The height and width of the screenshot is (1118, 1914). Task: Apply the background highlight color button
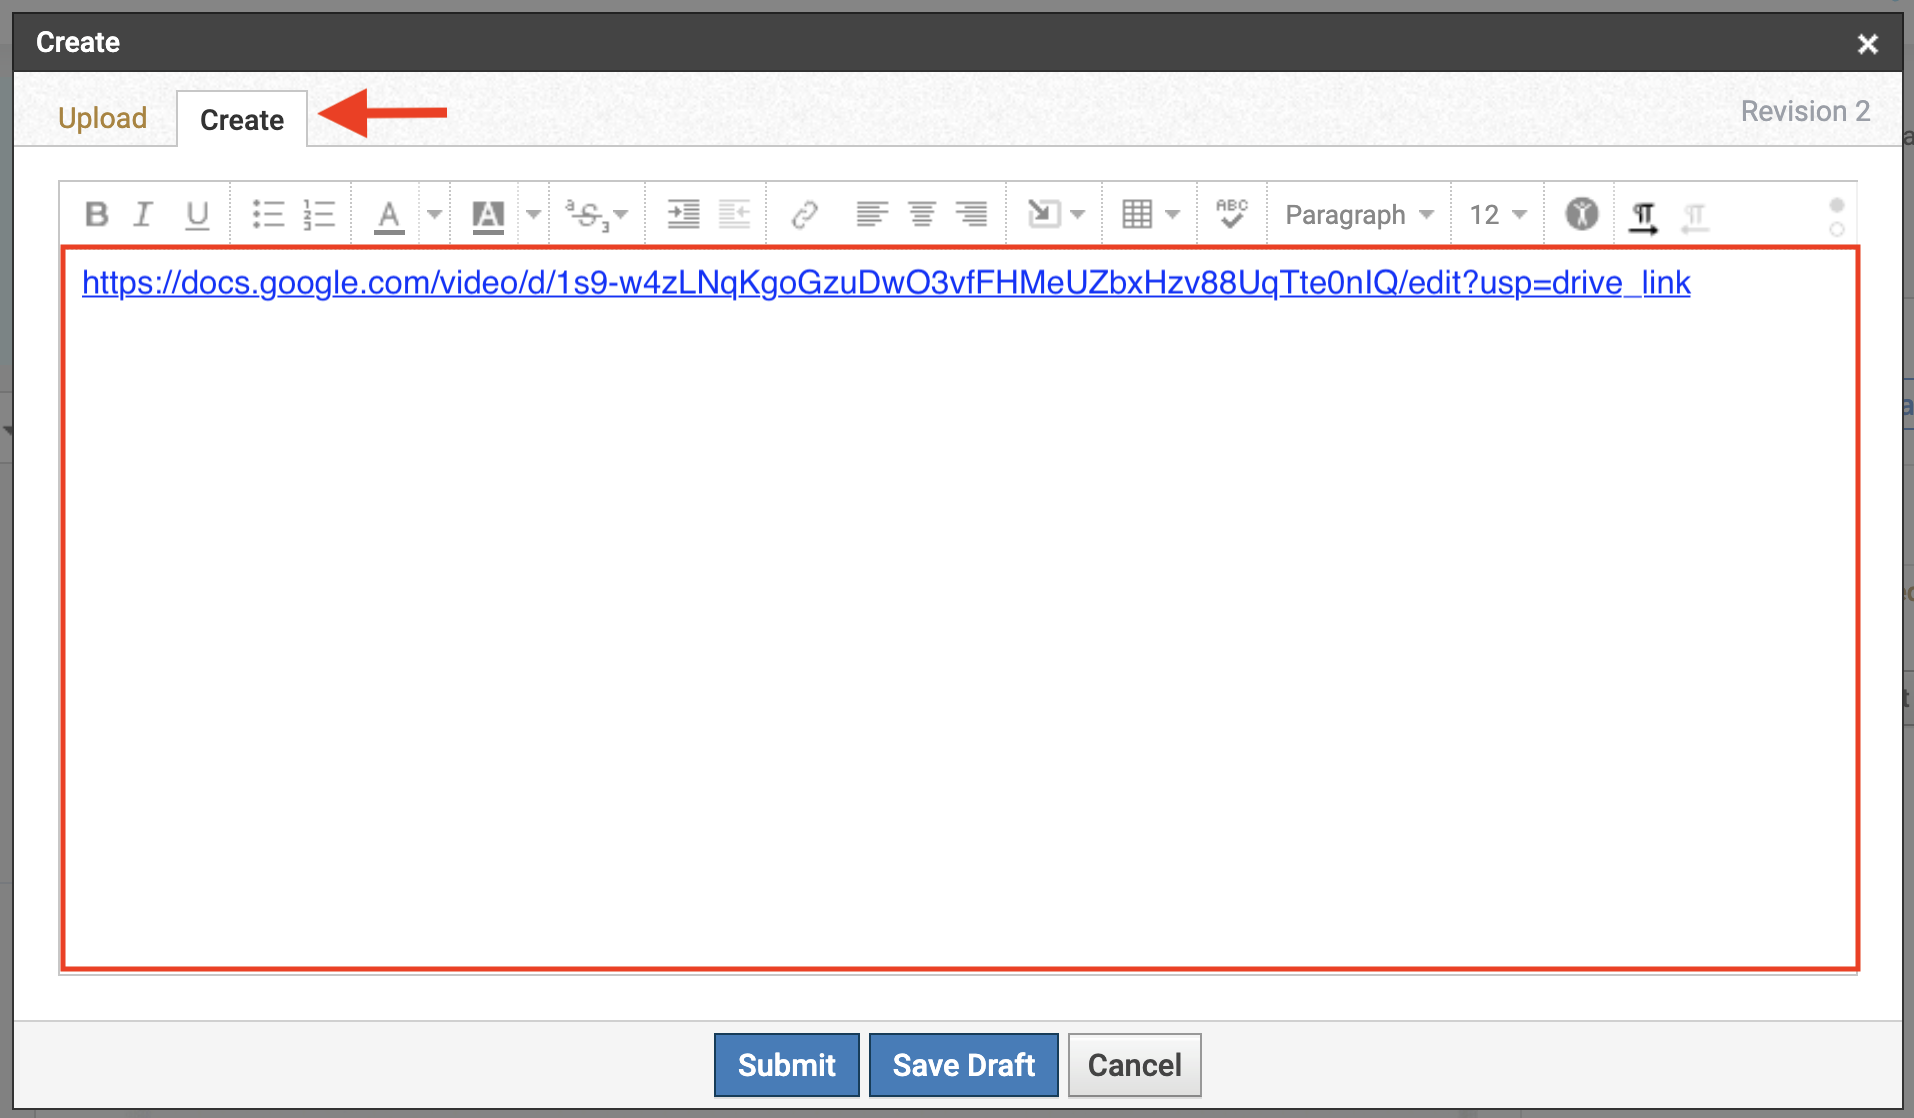point(488,215)
